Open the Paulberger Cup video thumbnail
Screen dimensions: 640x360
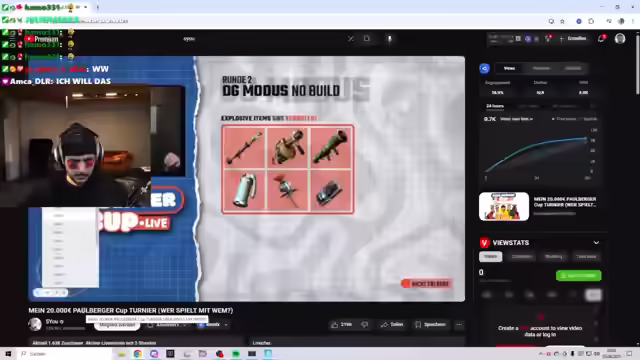[x=504, y=207]
